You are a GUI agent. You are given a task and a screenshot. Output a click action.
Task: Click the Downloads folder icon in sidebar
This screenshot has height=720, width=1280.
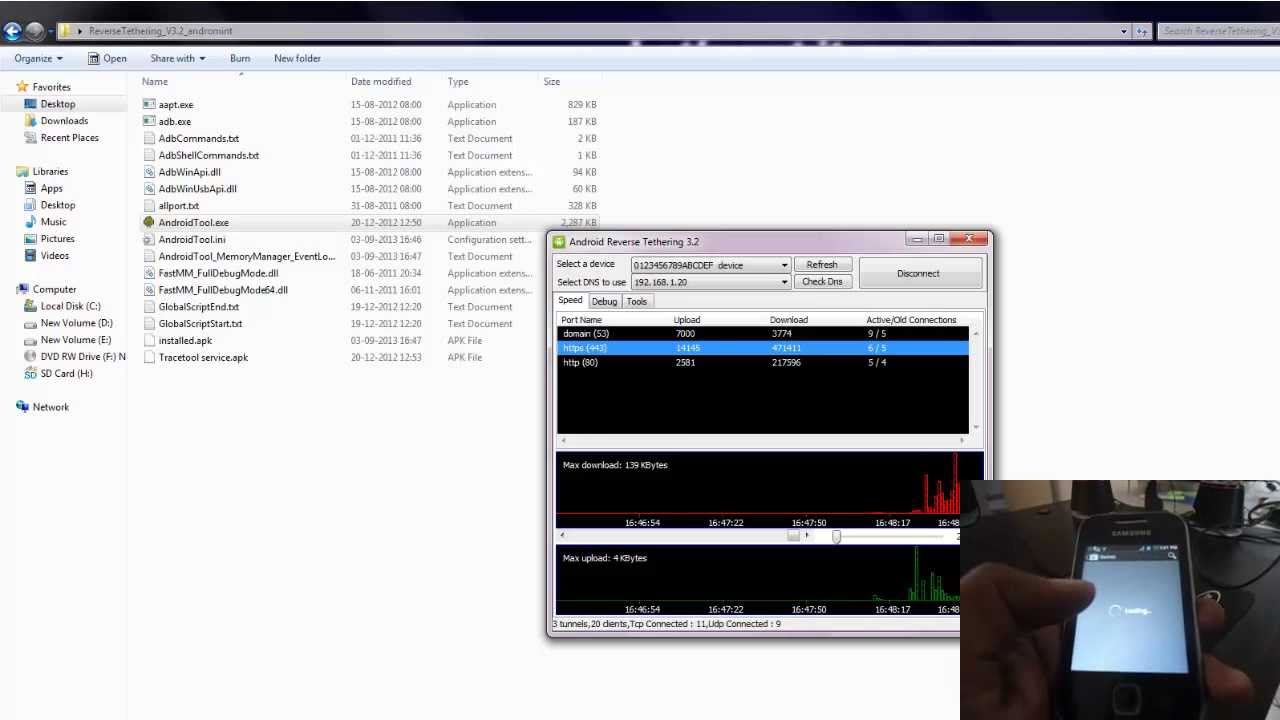click(30, 121)
